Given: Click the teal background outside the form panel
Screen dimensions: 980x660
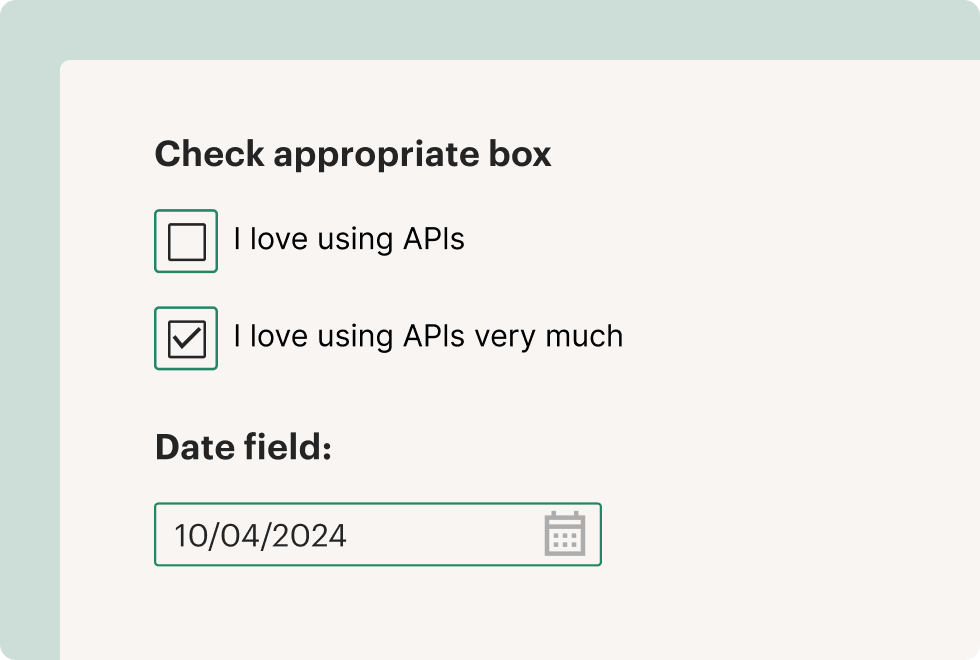Looking at the screenshot, I should click(x=28, y=300).
